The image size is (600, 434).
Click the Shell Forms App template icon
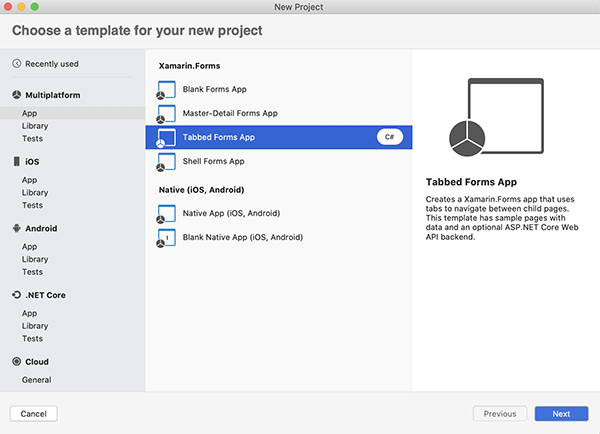coord(166,162)
